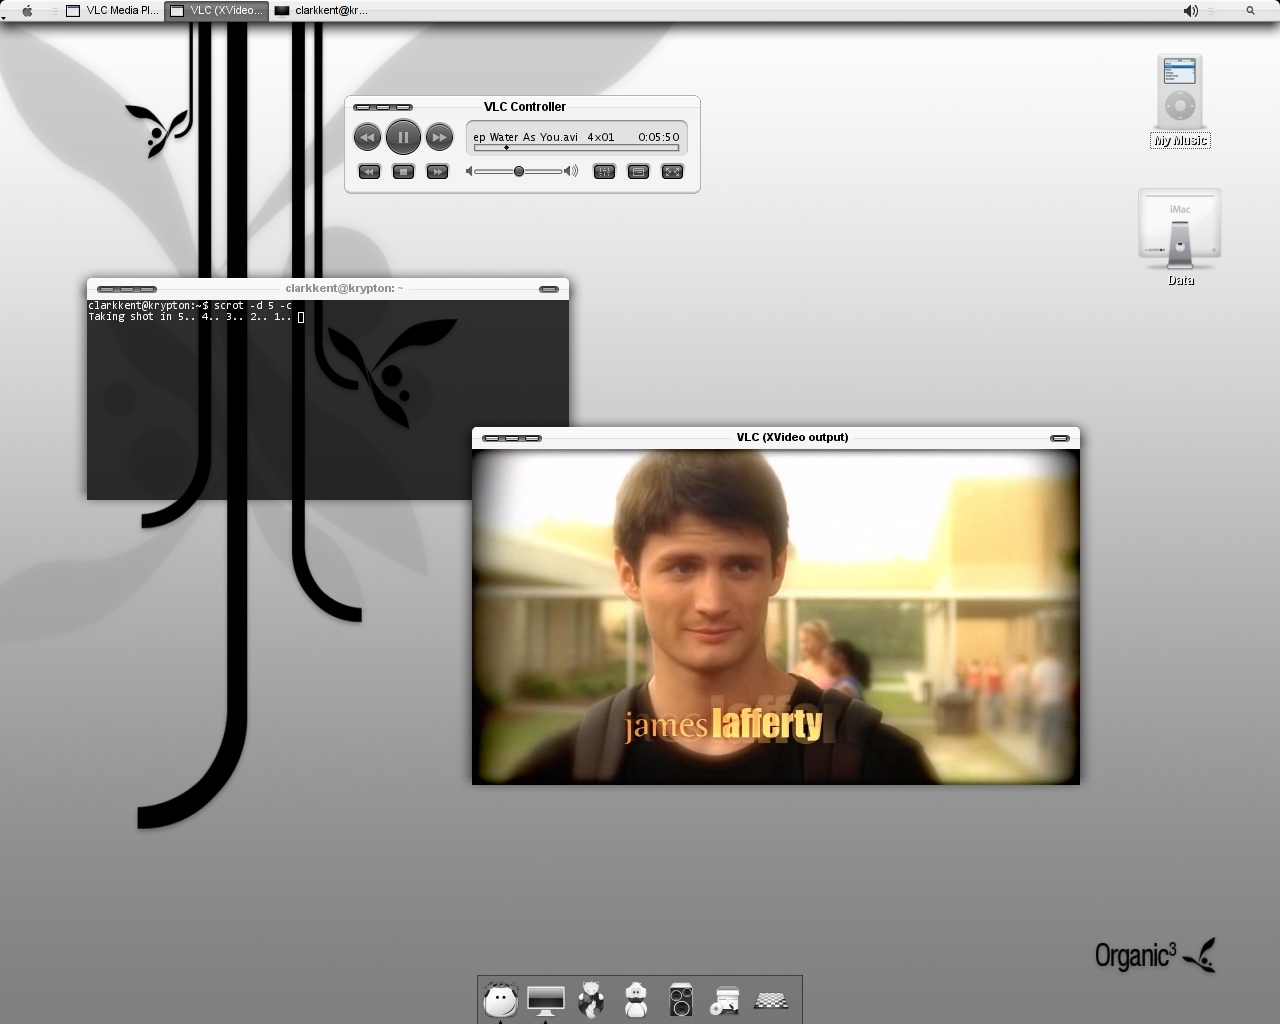Viewport: 1280px width, 1024px height.
Task: Open the My Music iPod desktop icon
Action: [x=1180, y=100]
